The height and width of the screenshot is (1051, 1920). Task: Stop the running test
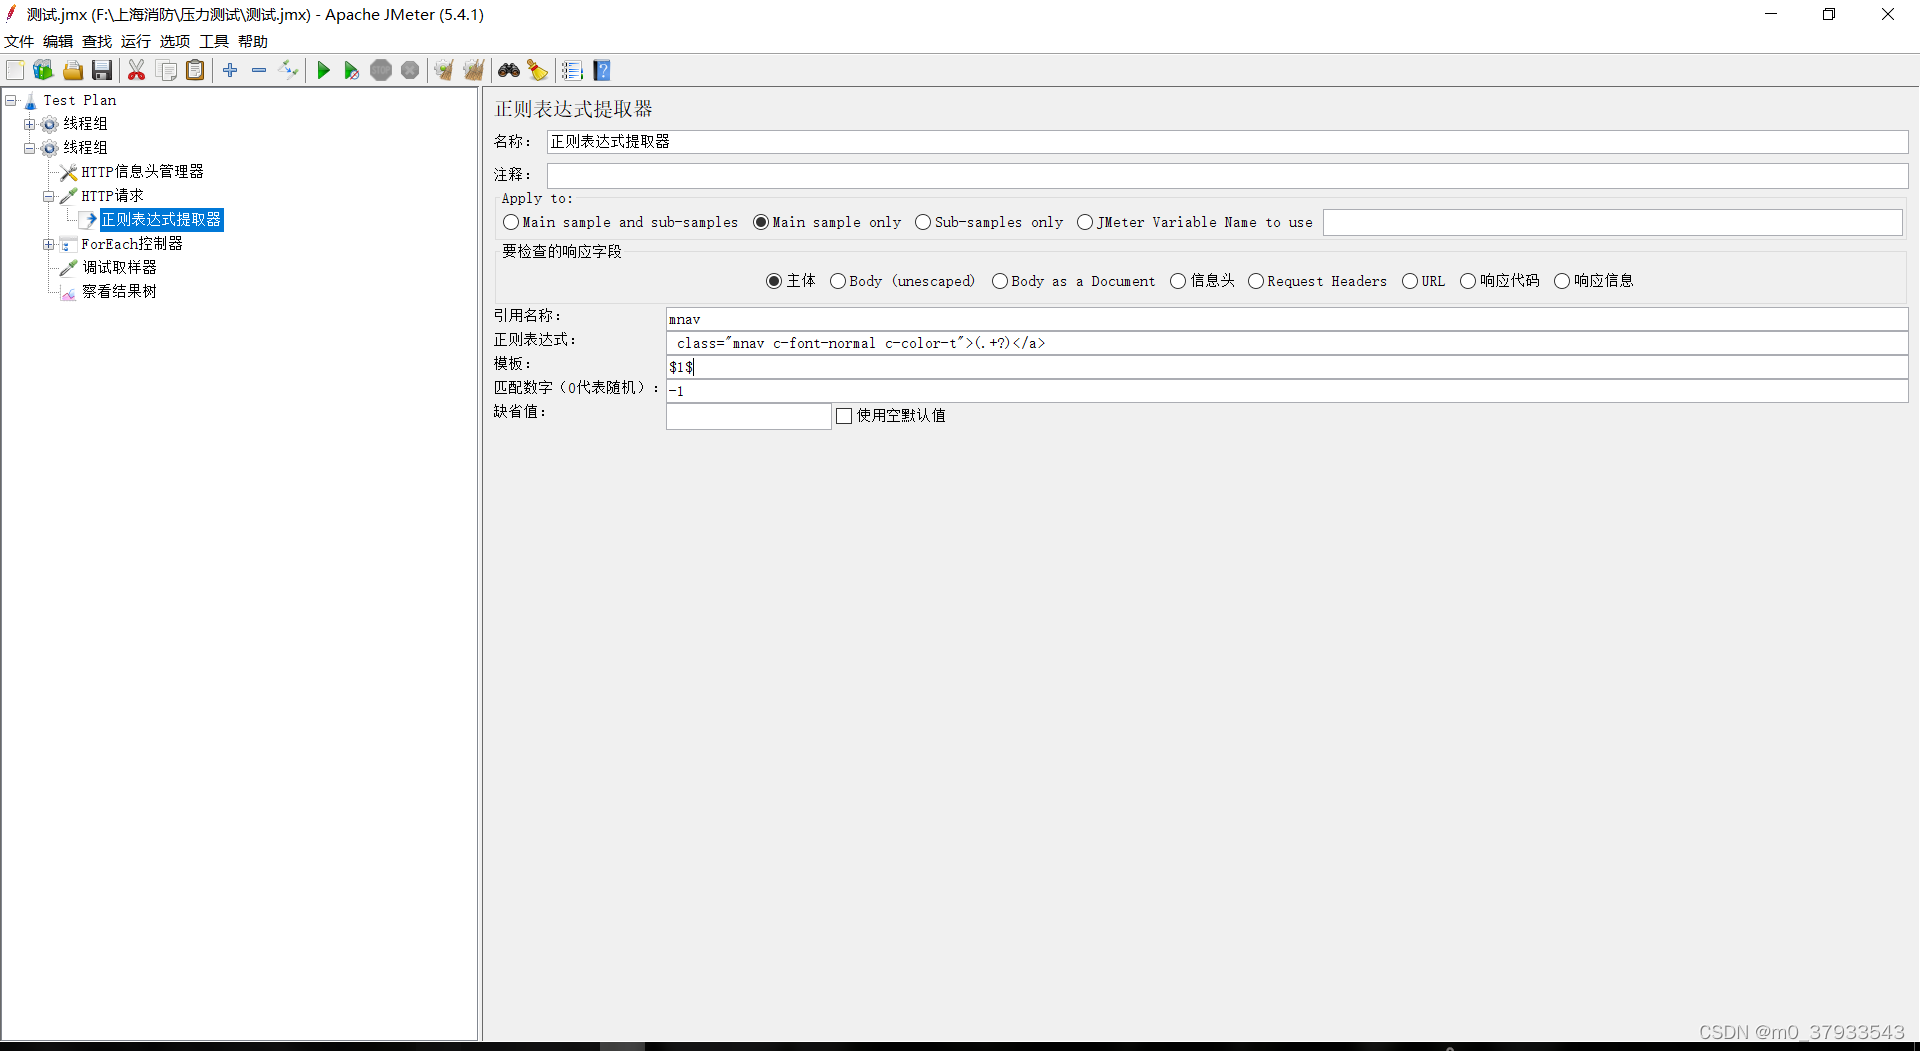381,70
